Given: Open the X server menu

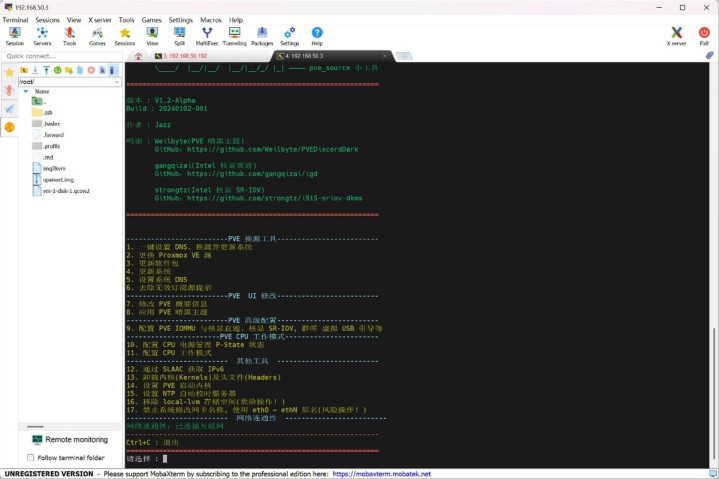Looking at the screenshot, I should pyautogui.click(x=100, y=20).
